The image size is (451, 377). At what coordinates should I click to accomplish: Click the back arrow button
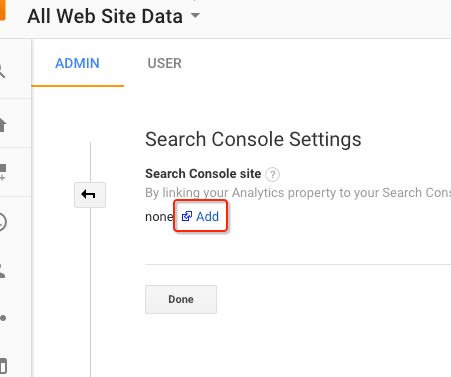[x=90, y=195]
